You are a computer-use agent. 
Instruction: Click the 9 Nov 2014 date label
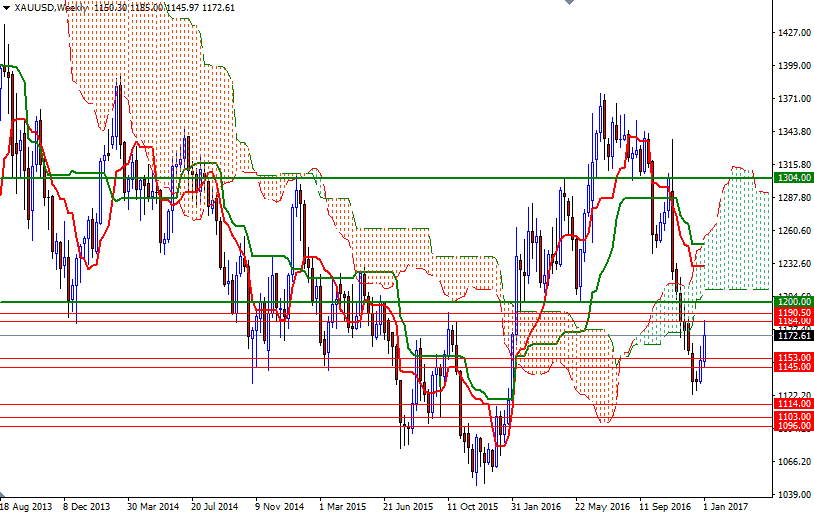pos(279,506)
